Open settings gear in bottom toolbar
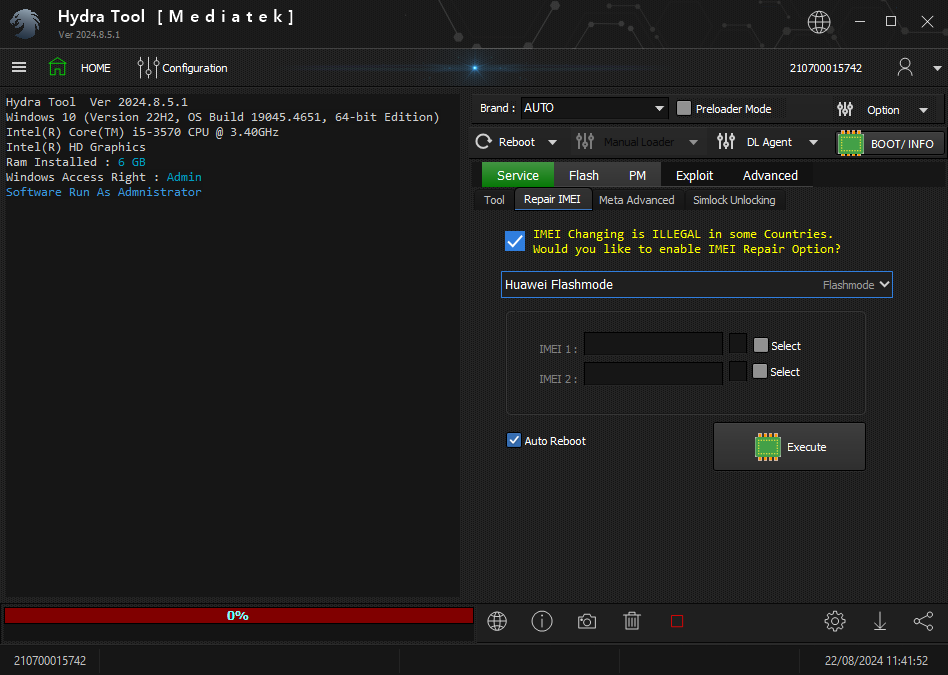 tap(835, 621)
